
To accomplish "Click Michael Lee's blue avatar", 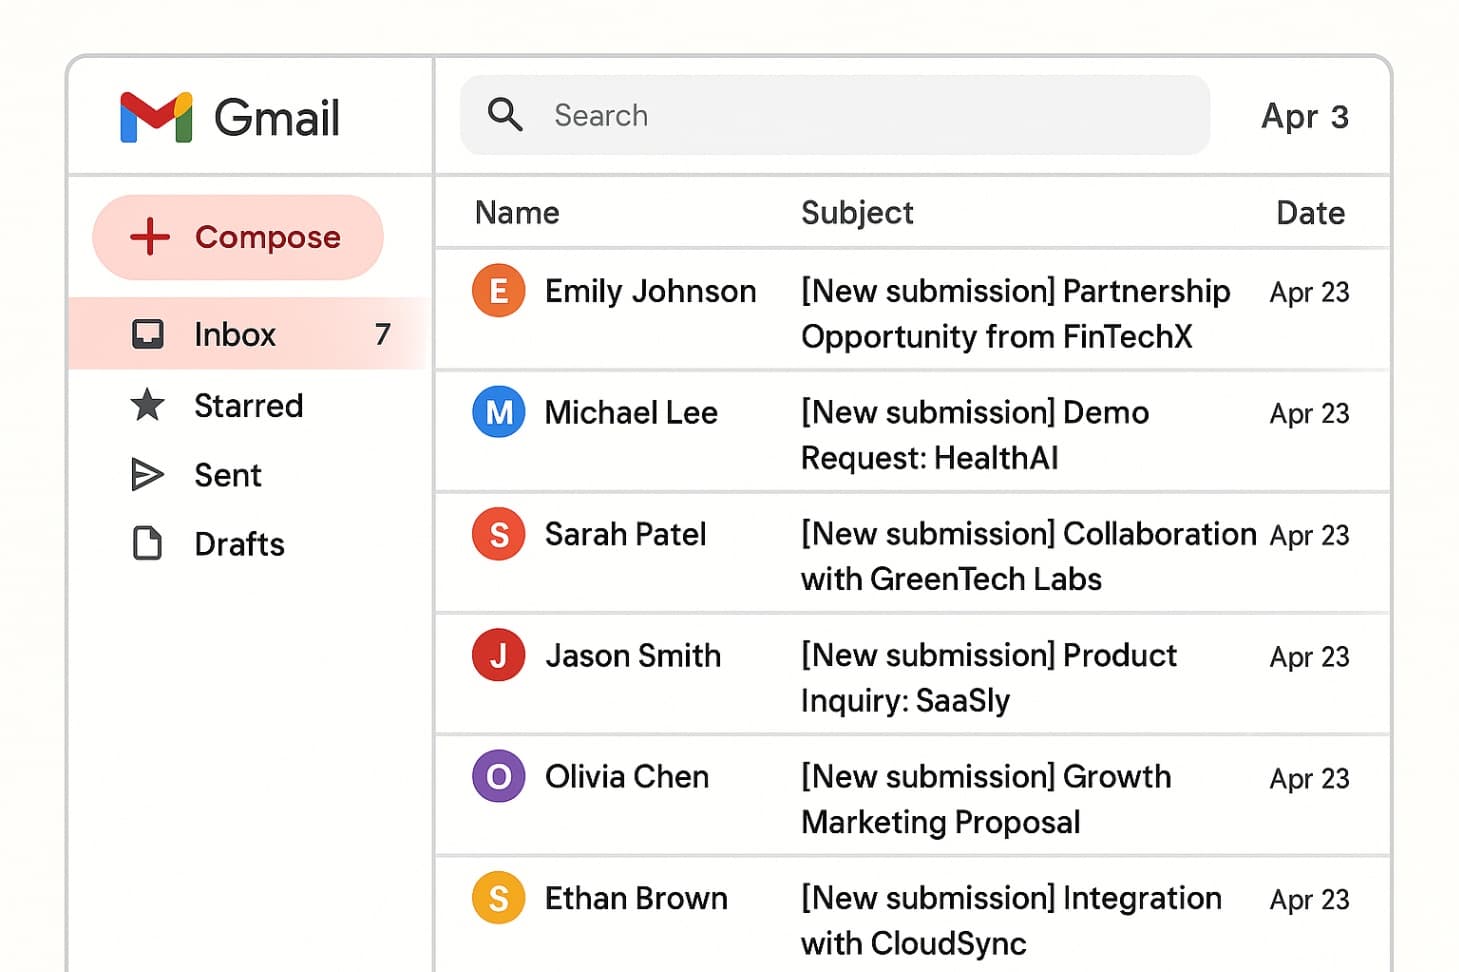I will 498,412.
